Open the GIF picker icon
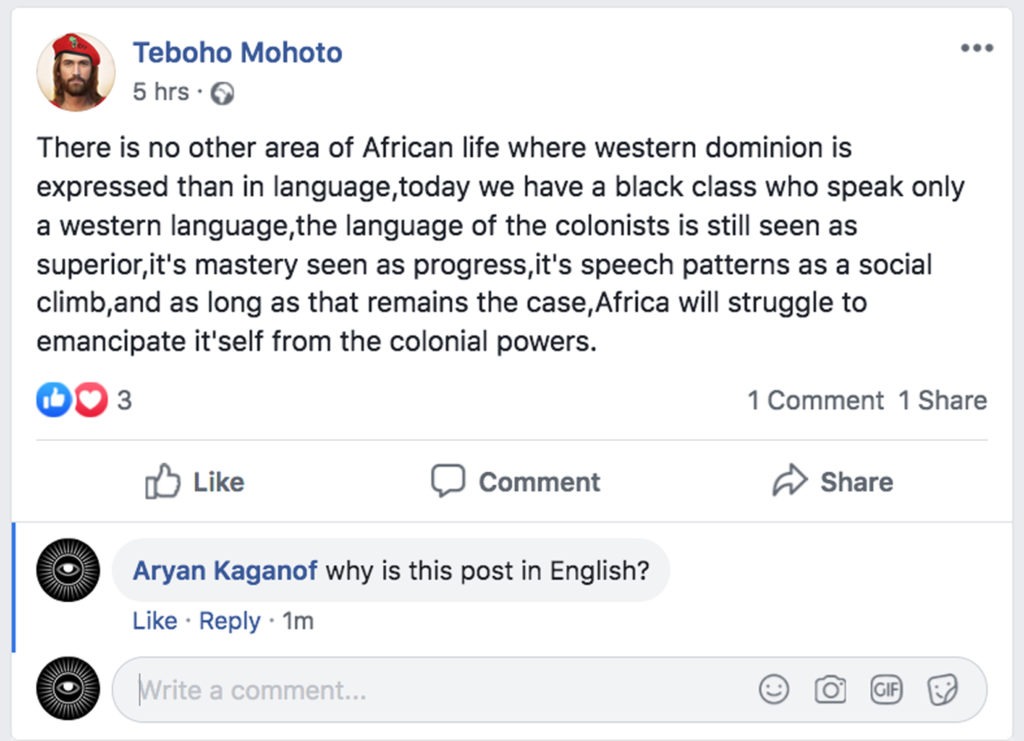1024x741 pixels. tap(886, 689)
